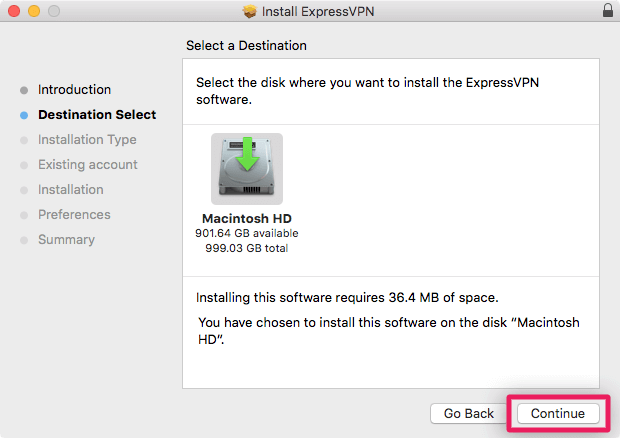Click the '901.64 GB available' text
Viewport: 620px width, 438px height.
coord(247,233)
